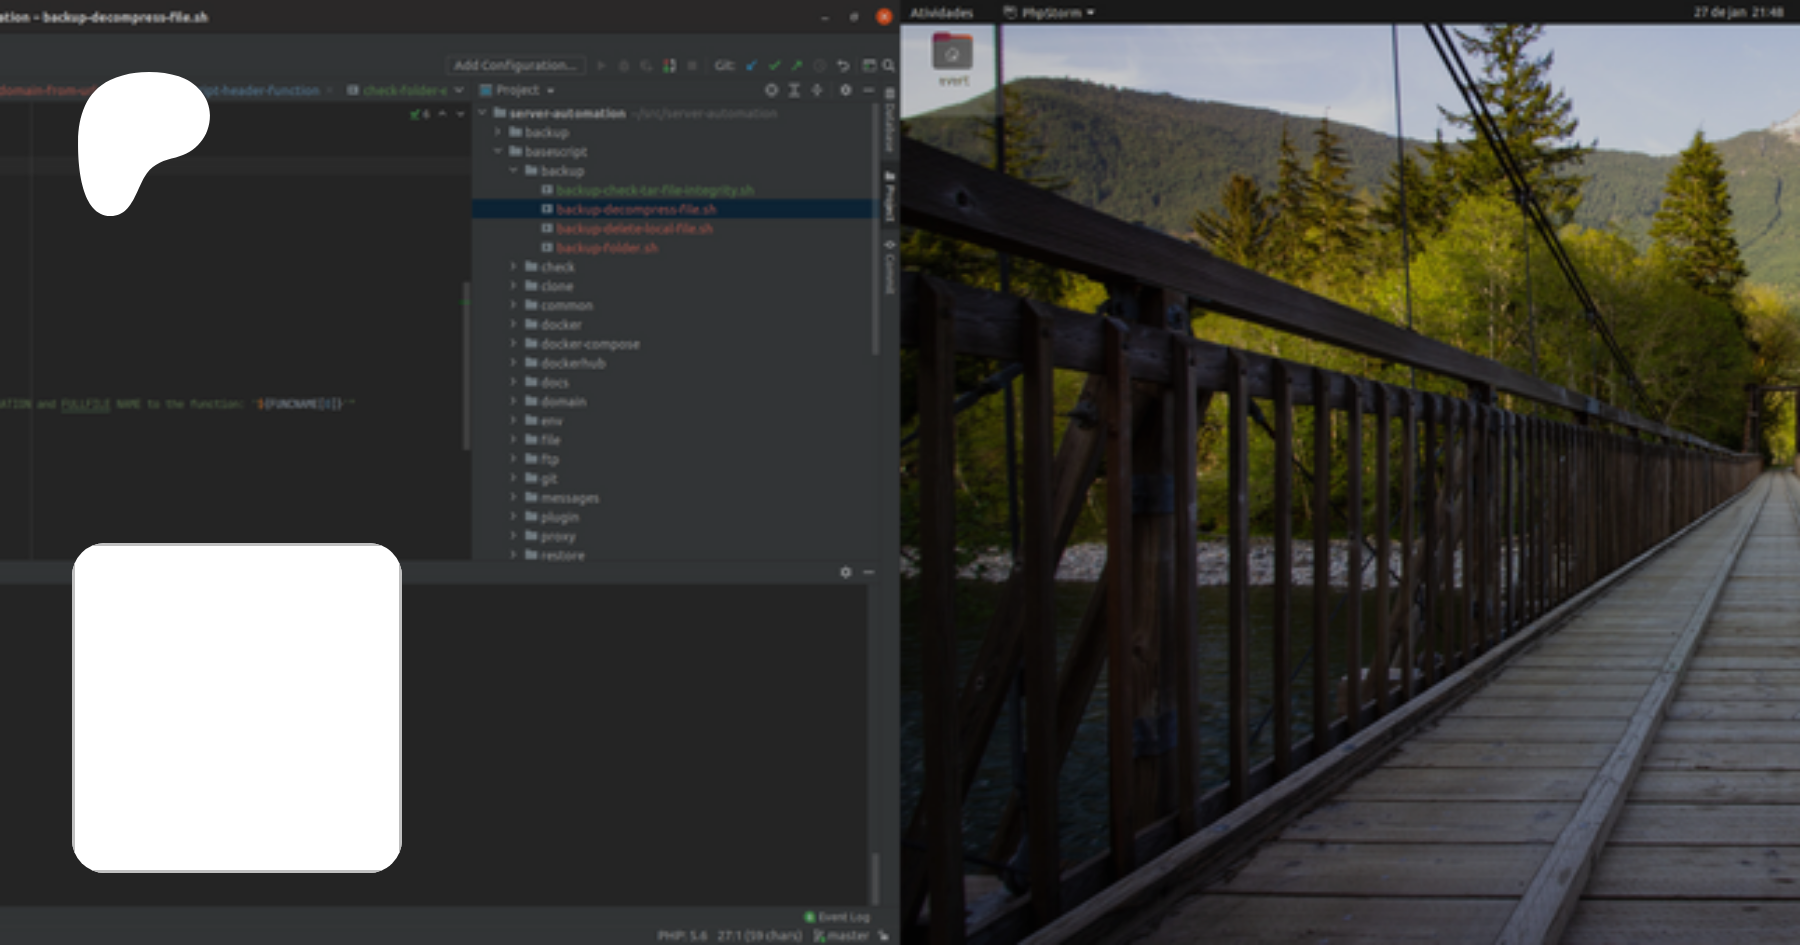The width and height of the screenshot is (1800, 945).
Task: Expand the docker-compose folder
Action: (514, 344)
